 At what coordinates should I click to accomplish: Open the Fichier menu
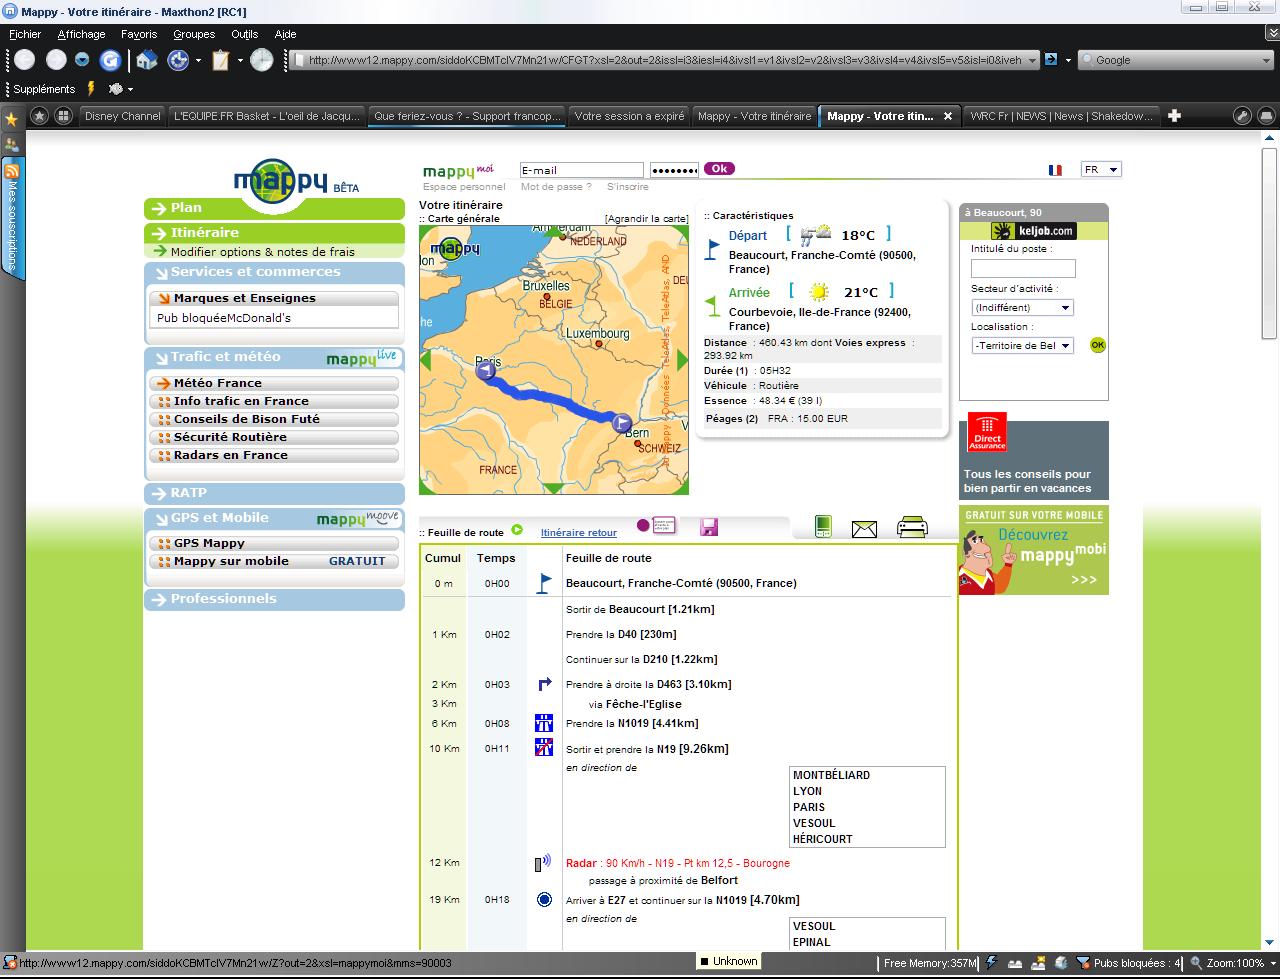[25, 34]
